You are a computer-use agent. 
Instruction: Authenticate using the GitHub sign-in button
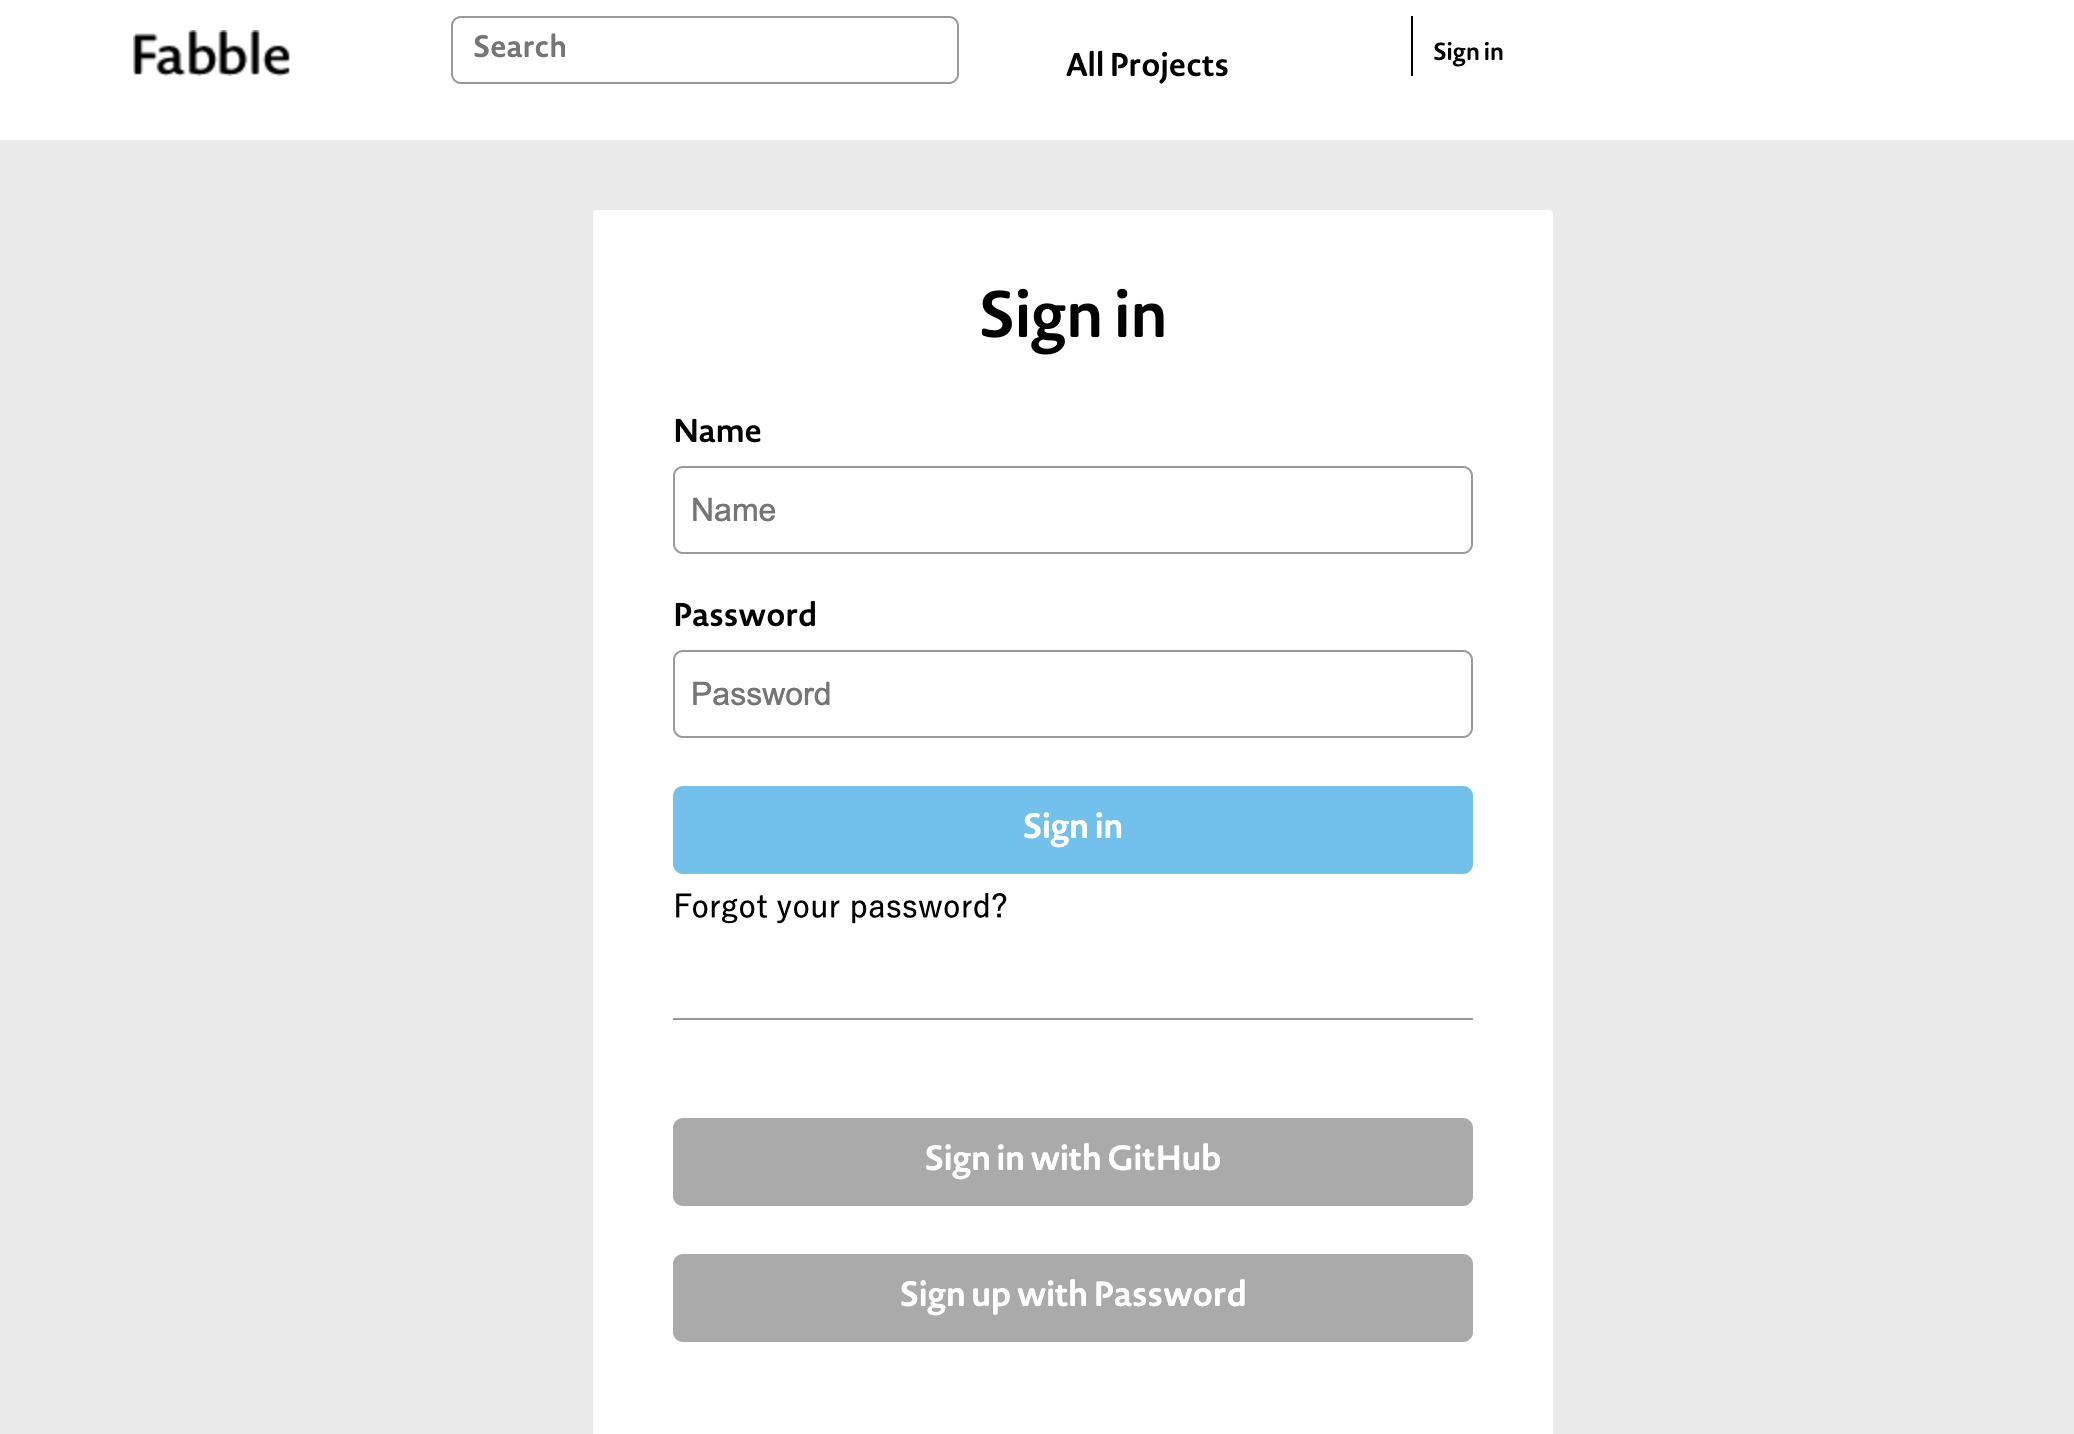pos(1072,1161)
